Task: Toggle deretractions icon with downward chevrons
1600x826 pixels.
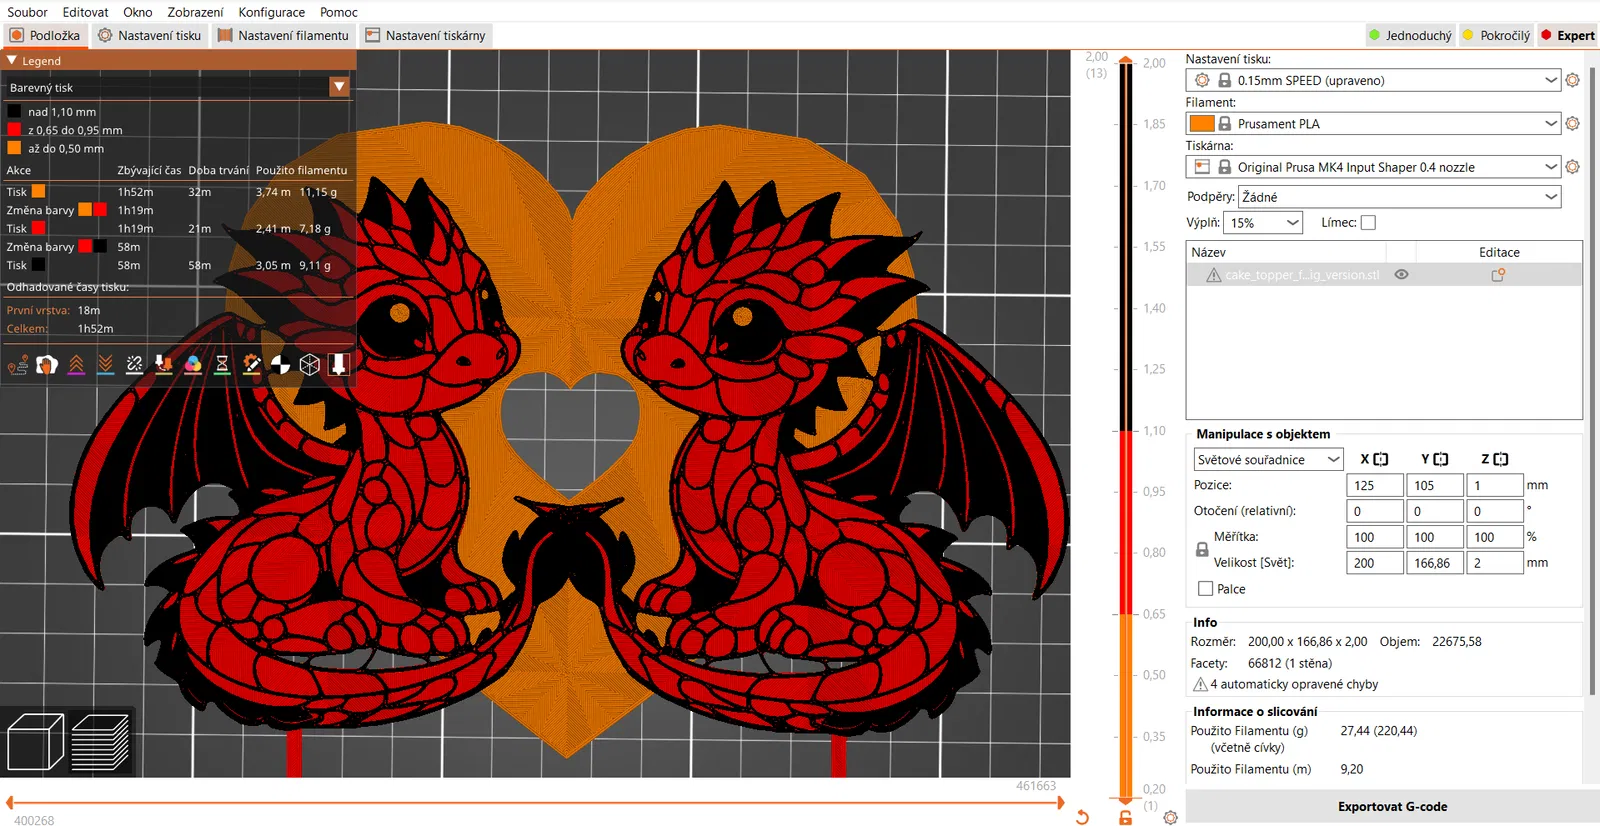Action: click(105, 365)
